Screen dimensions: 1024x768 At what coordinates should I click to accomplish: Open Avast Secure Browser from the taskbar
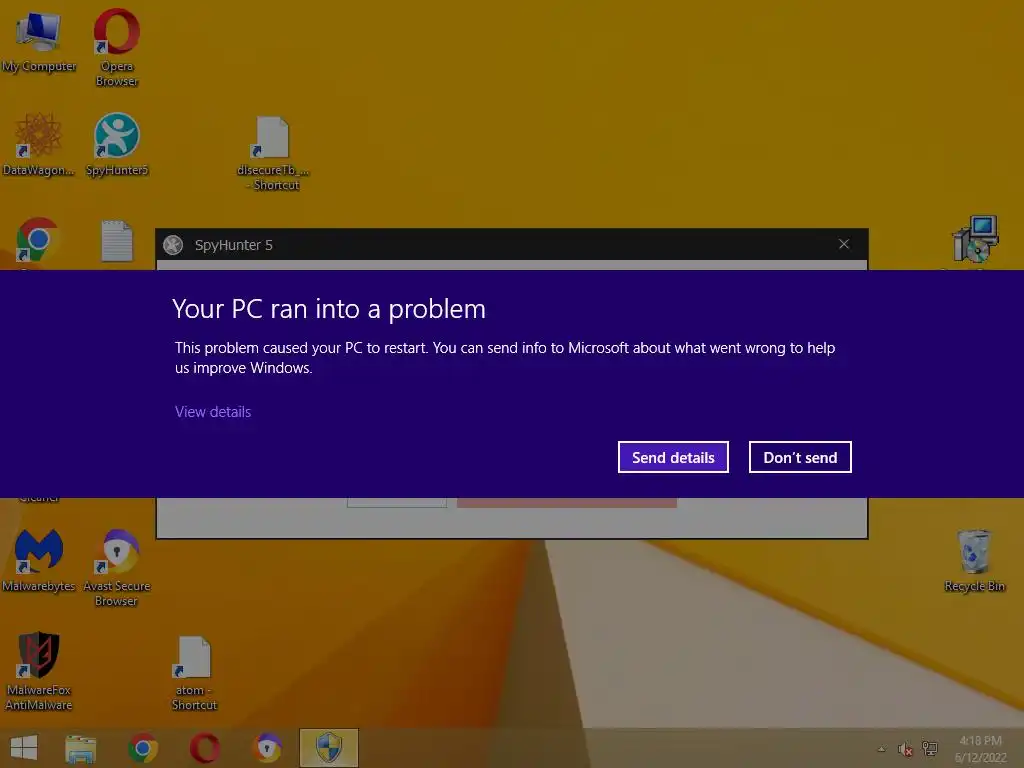[x=268, y=748]
